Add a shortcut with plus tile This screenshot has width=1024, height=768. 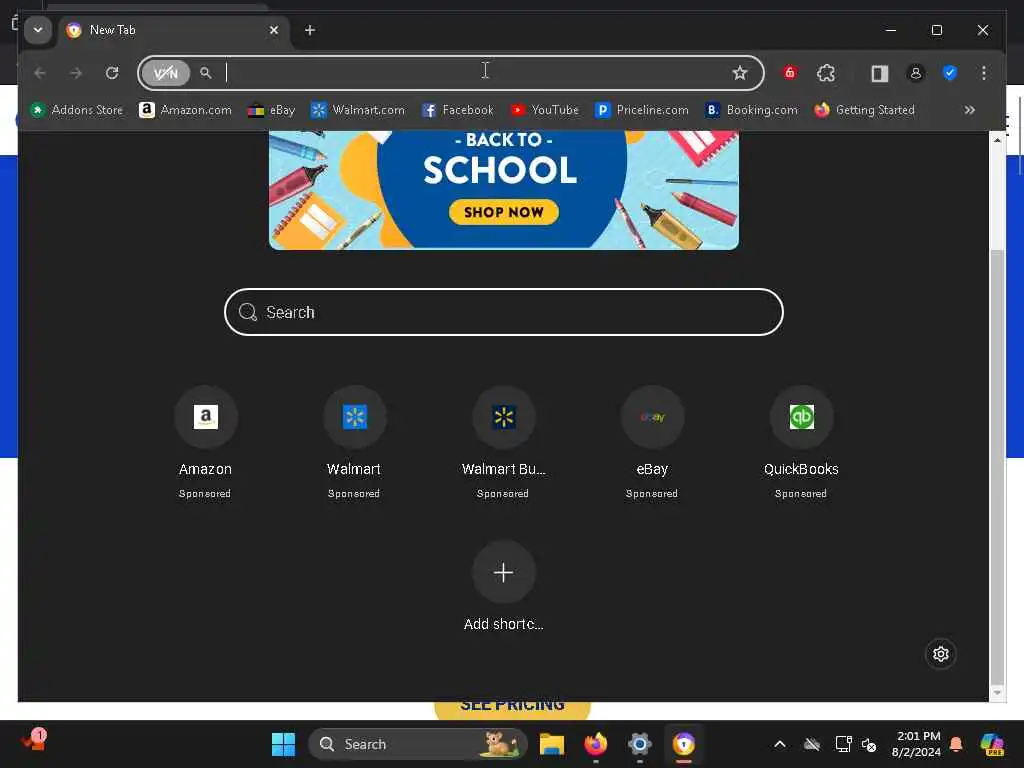click(x=504, y=573)
